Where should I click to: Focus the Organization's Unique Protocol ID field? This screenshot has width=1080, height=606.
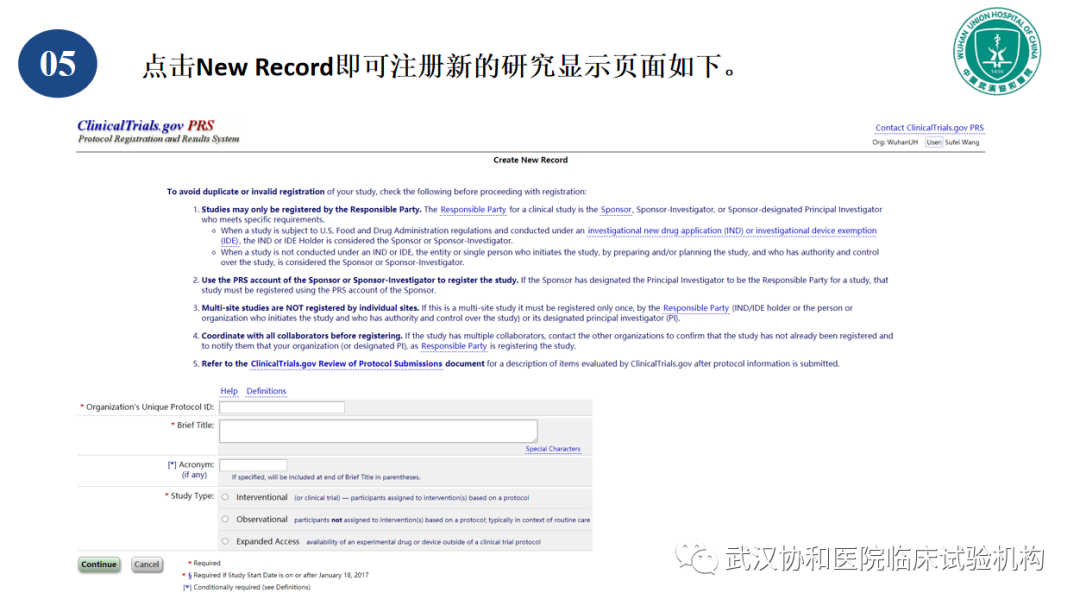[x=282, y=407]
